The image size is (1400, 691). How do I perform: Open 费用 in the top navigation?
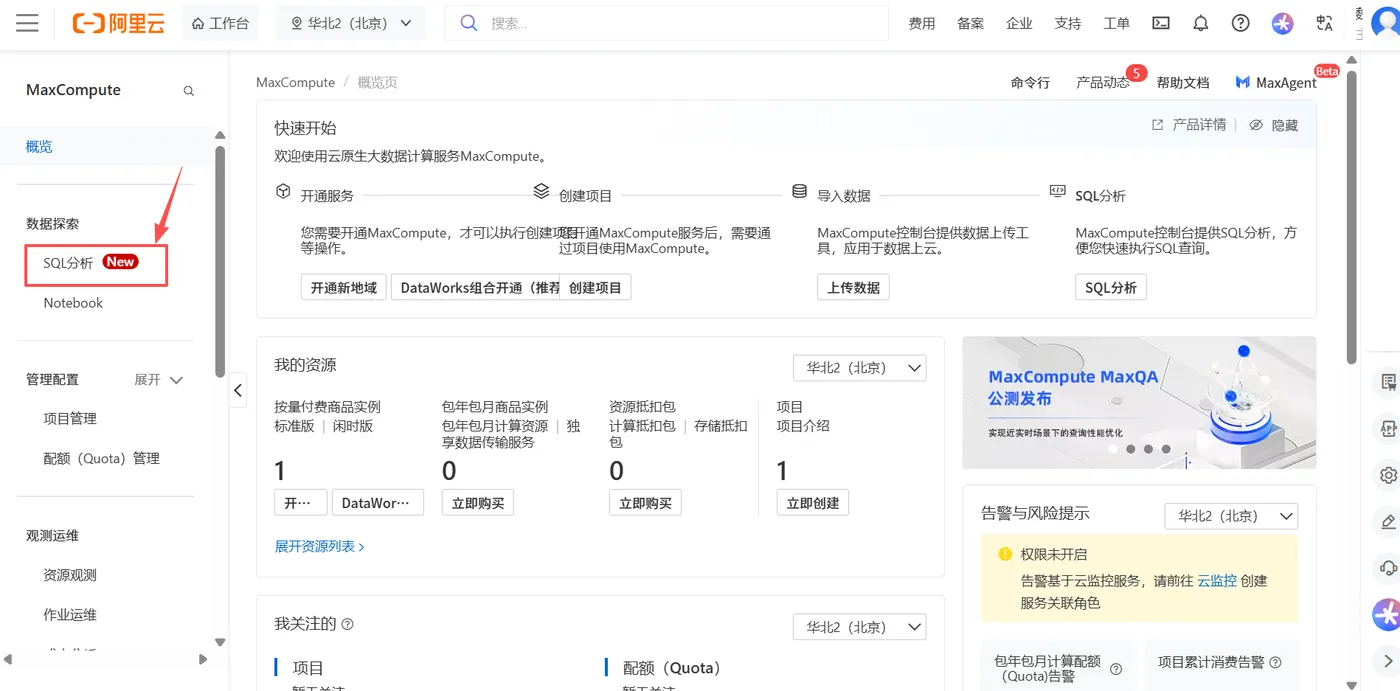[x=921, y=23]
